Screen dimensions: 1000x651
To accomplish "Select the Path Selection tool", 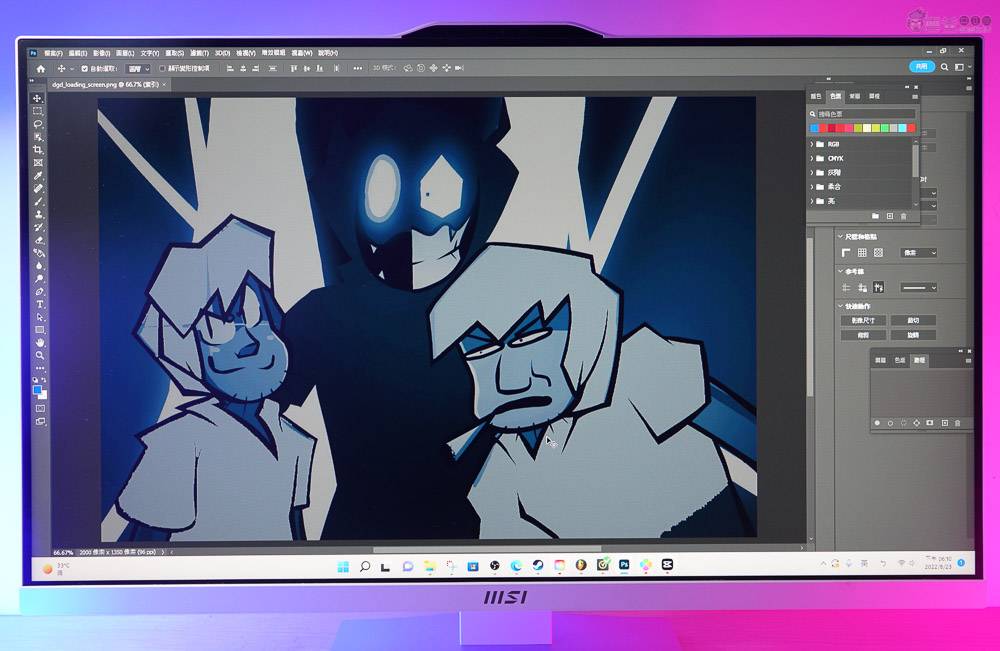I will click(40, 317).
